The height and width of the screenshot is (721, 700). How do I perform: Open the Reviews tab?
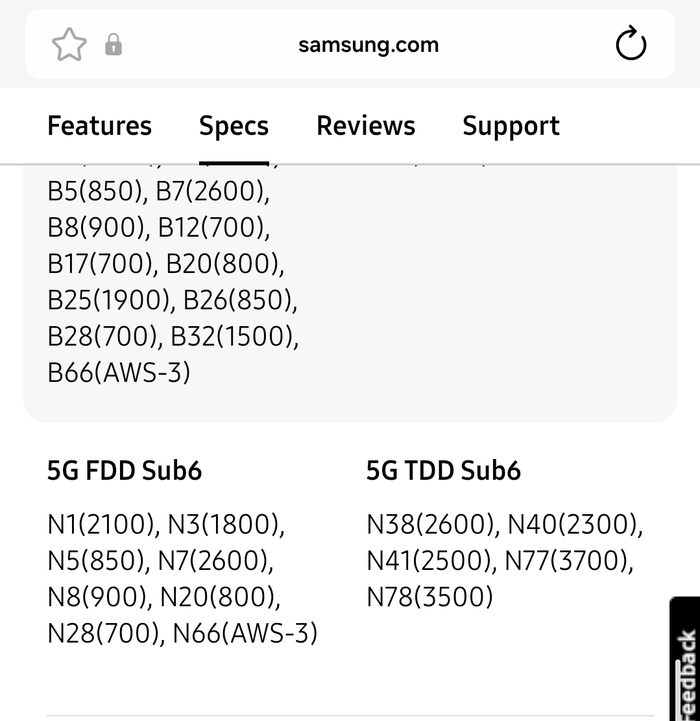click(x=366, y=126)
